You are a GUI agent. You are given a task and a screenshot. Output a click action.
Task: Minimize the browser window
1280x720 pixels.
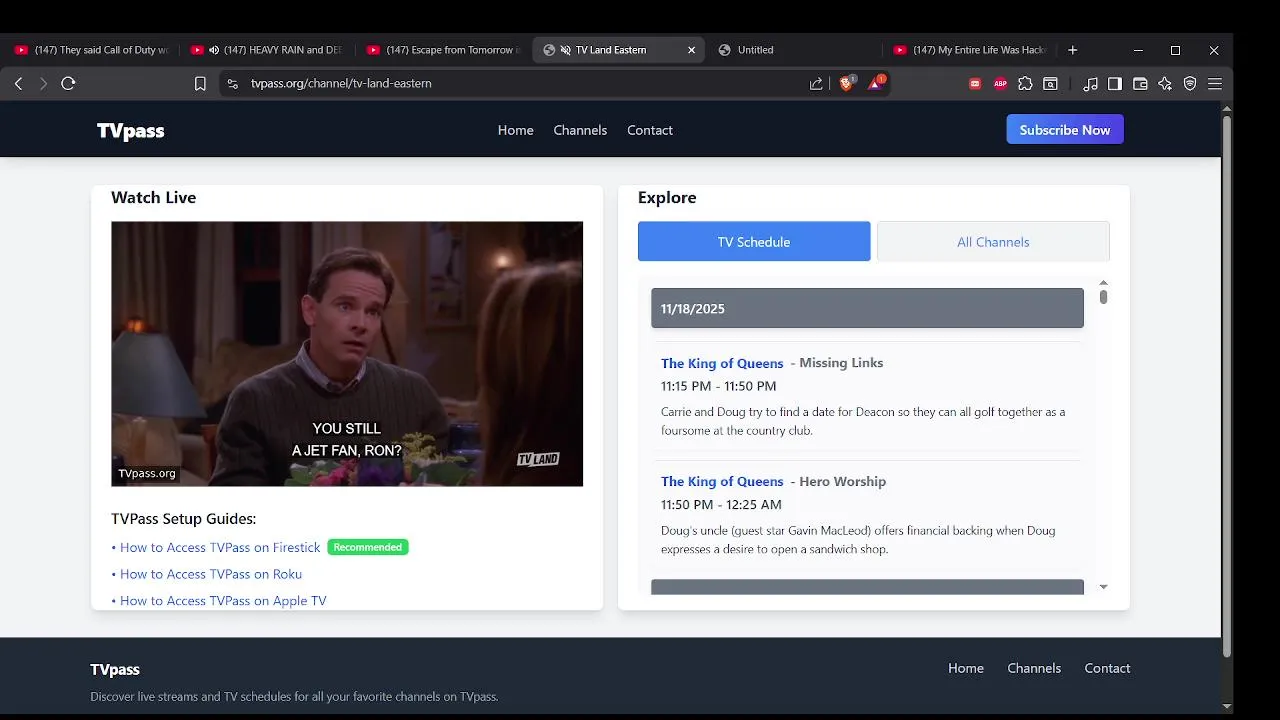click(1138, 50)
